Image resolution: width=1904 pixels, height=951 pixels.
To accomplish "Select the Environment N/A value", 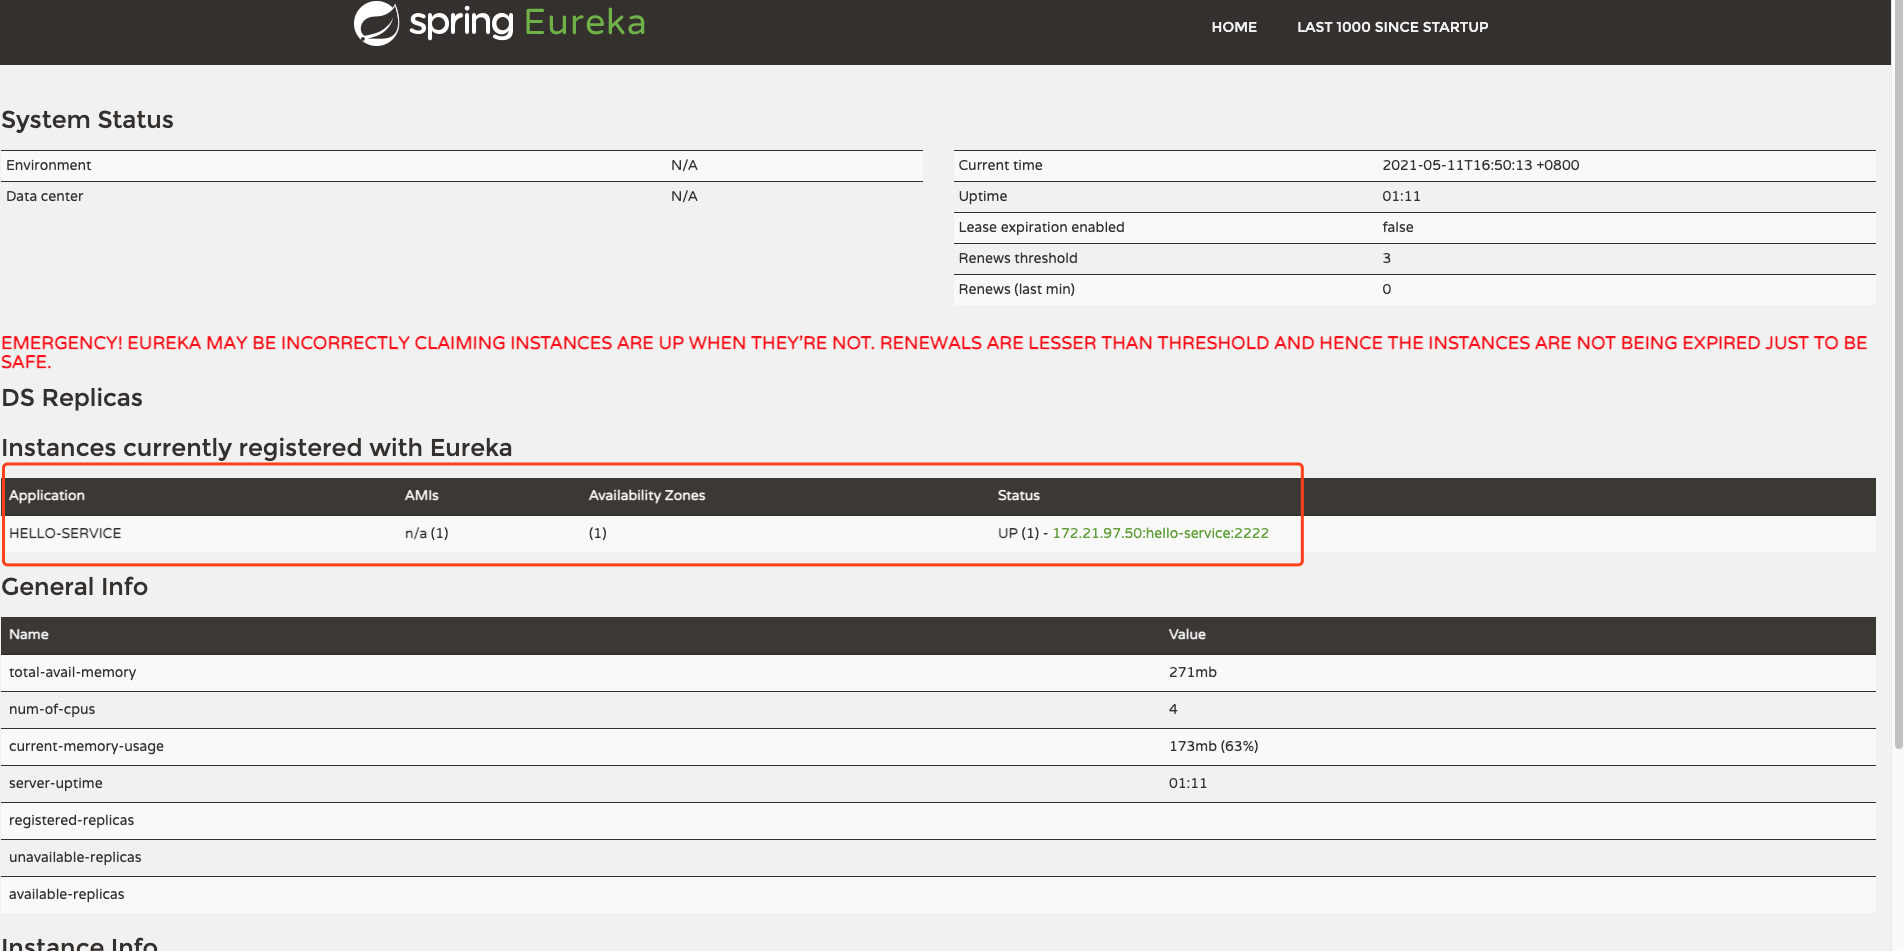I will coord(684,165).
